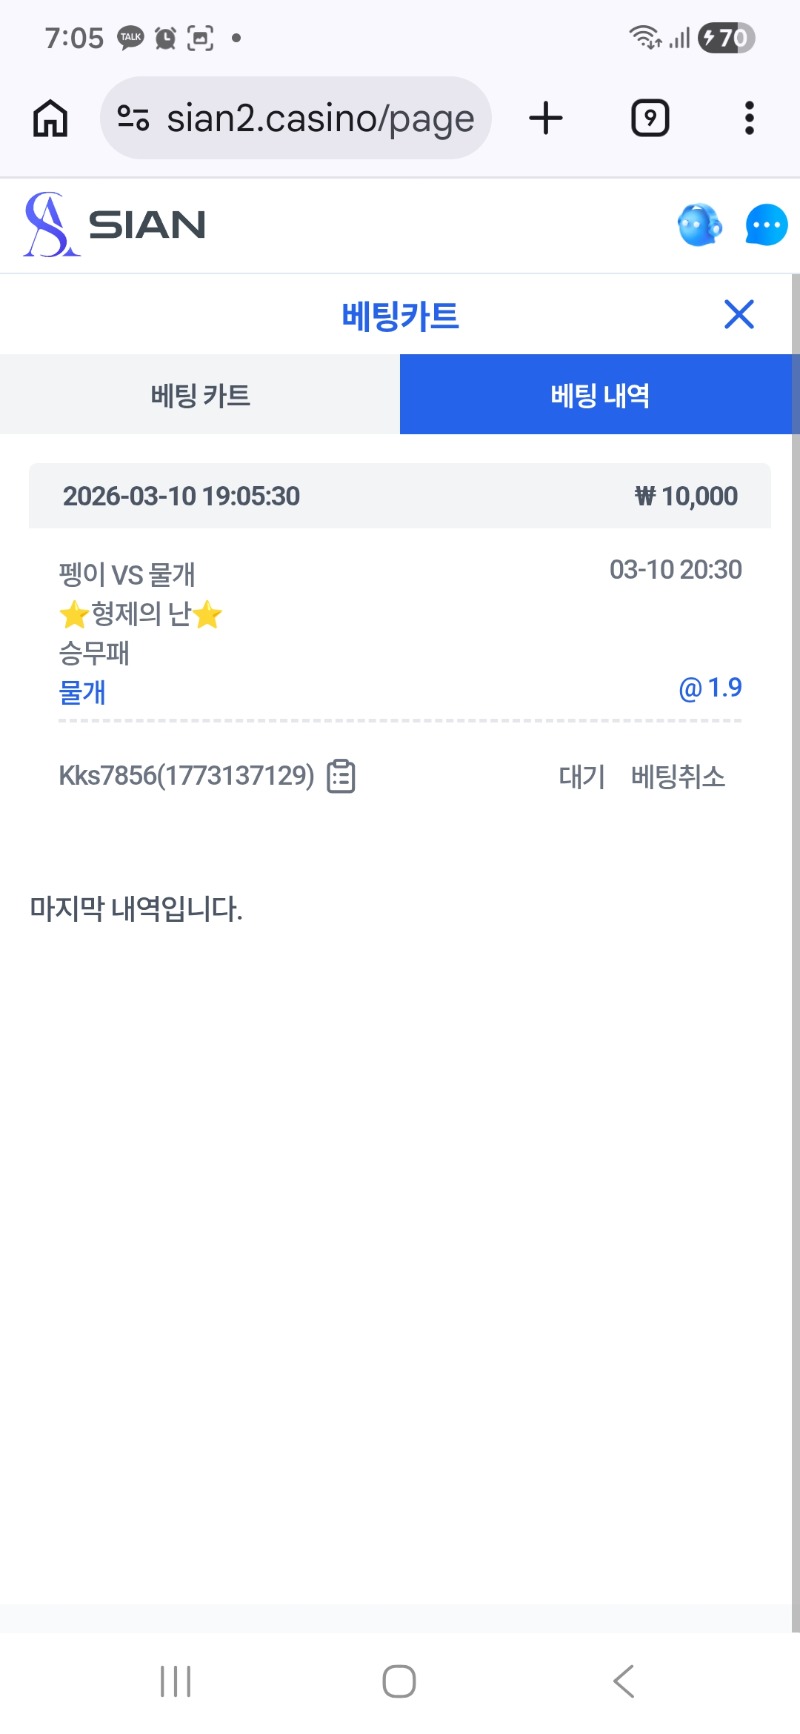
Task: Open the tab switcher showing 9 tabs
Action: pos(650,119)
